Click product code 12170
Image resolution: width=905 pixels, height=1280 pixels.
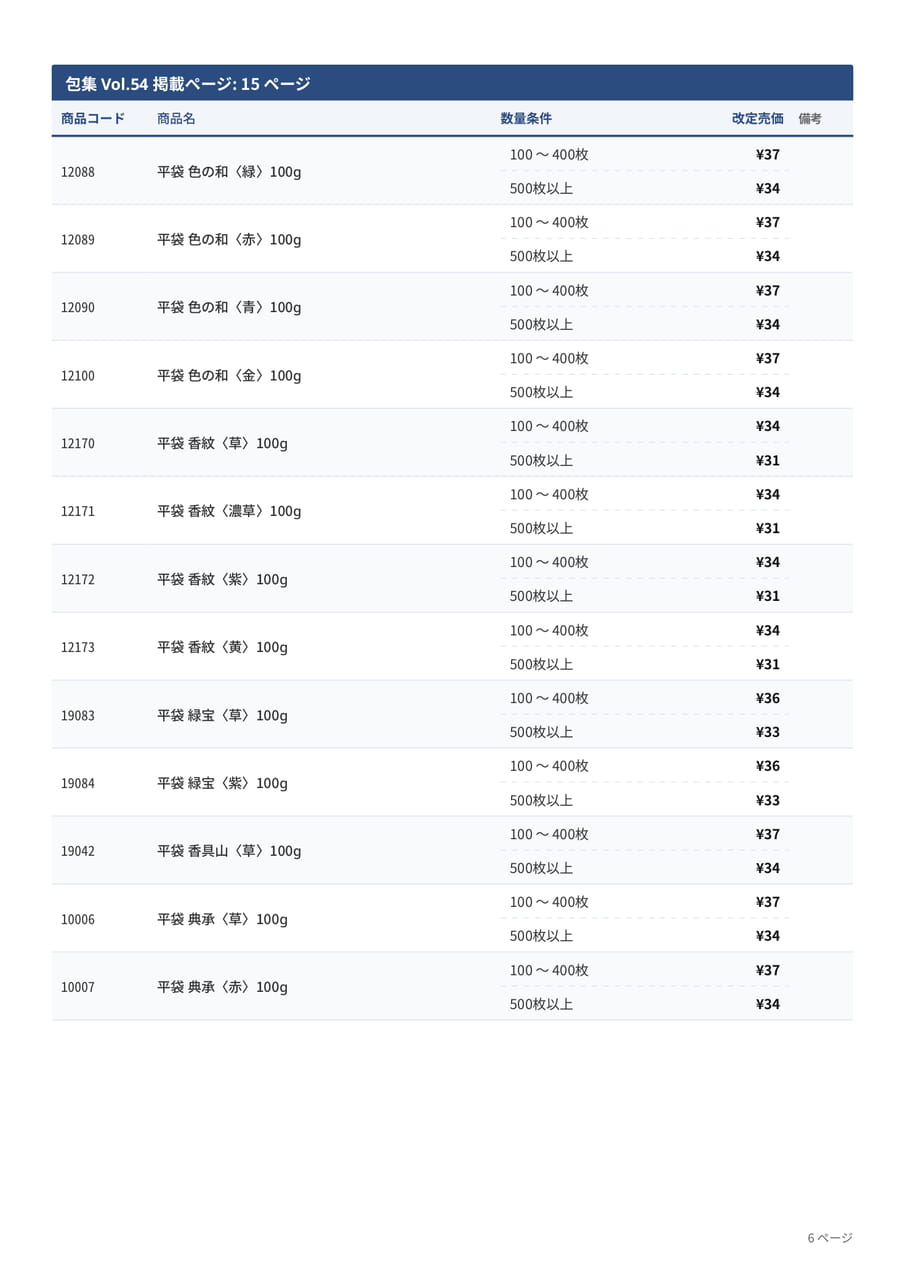coord(78,444)
